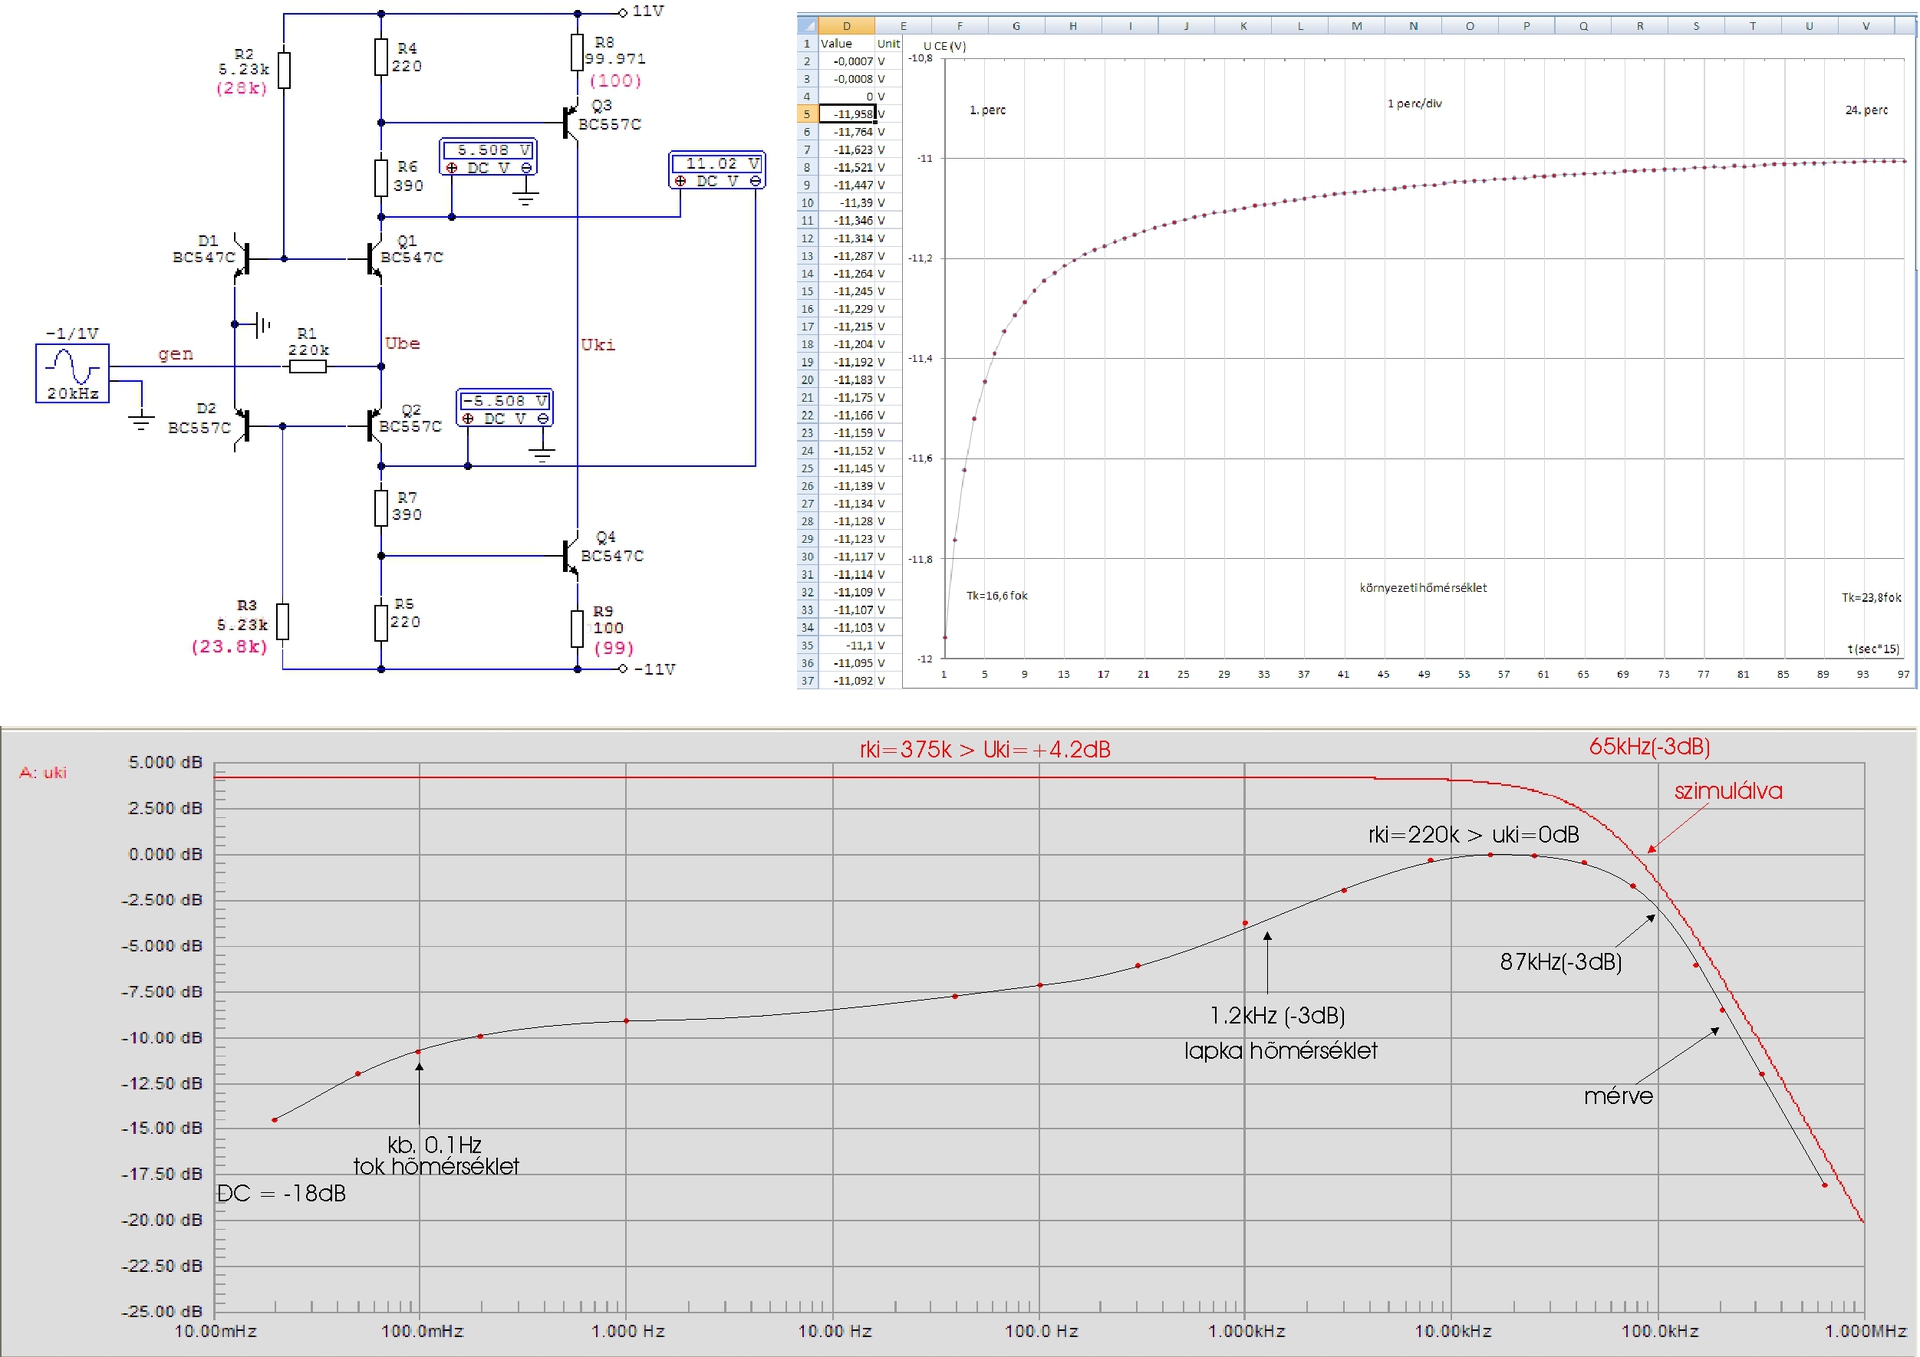Click row 5 header
This screenshot has height=1357, width=1920.
pos(807,114)
